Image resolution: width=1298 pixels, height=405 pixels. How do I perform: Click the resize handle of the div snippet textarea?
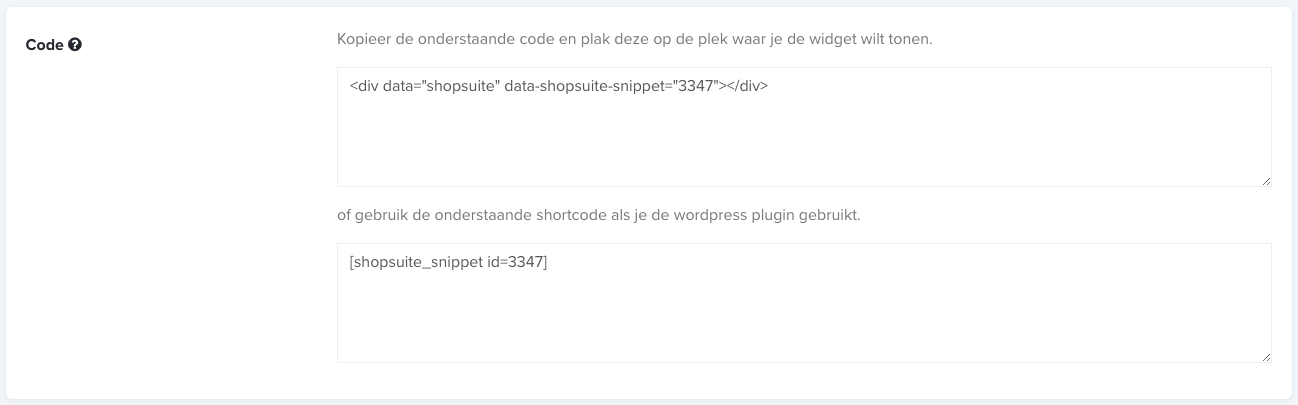coord(1266,181)
